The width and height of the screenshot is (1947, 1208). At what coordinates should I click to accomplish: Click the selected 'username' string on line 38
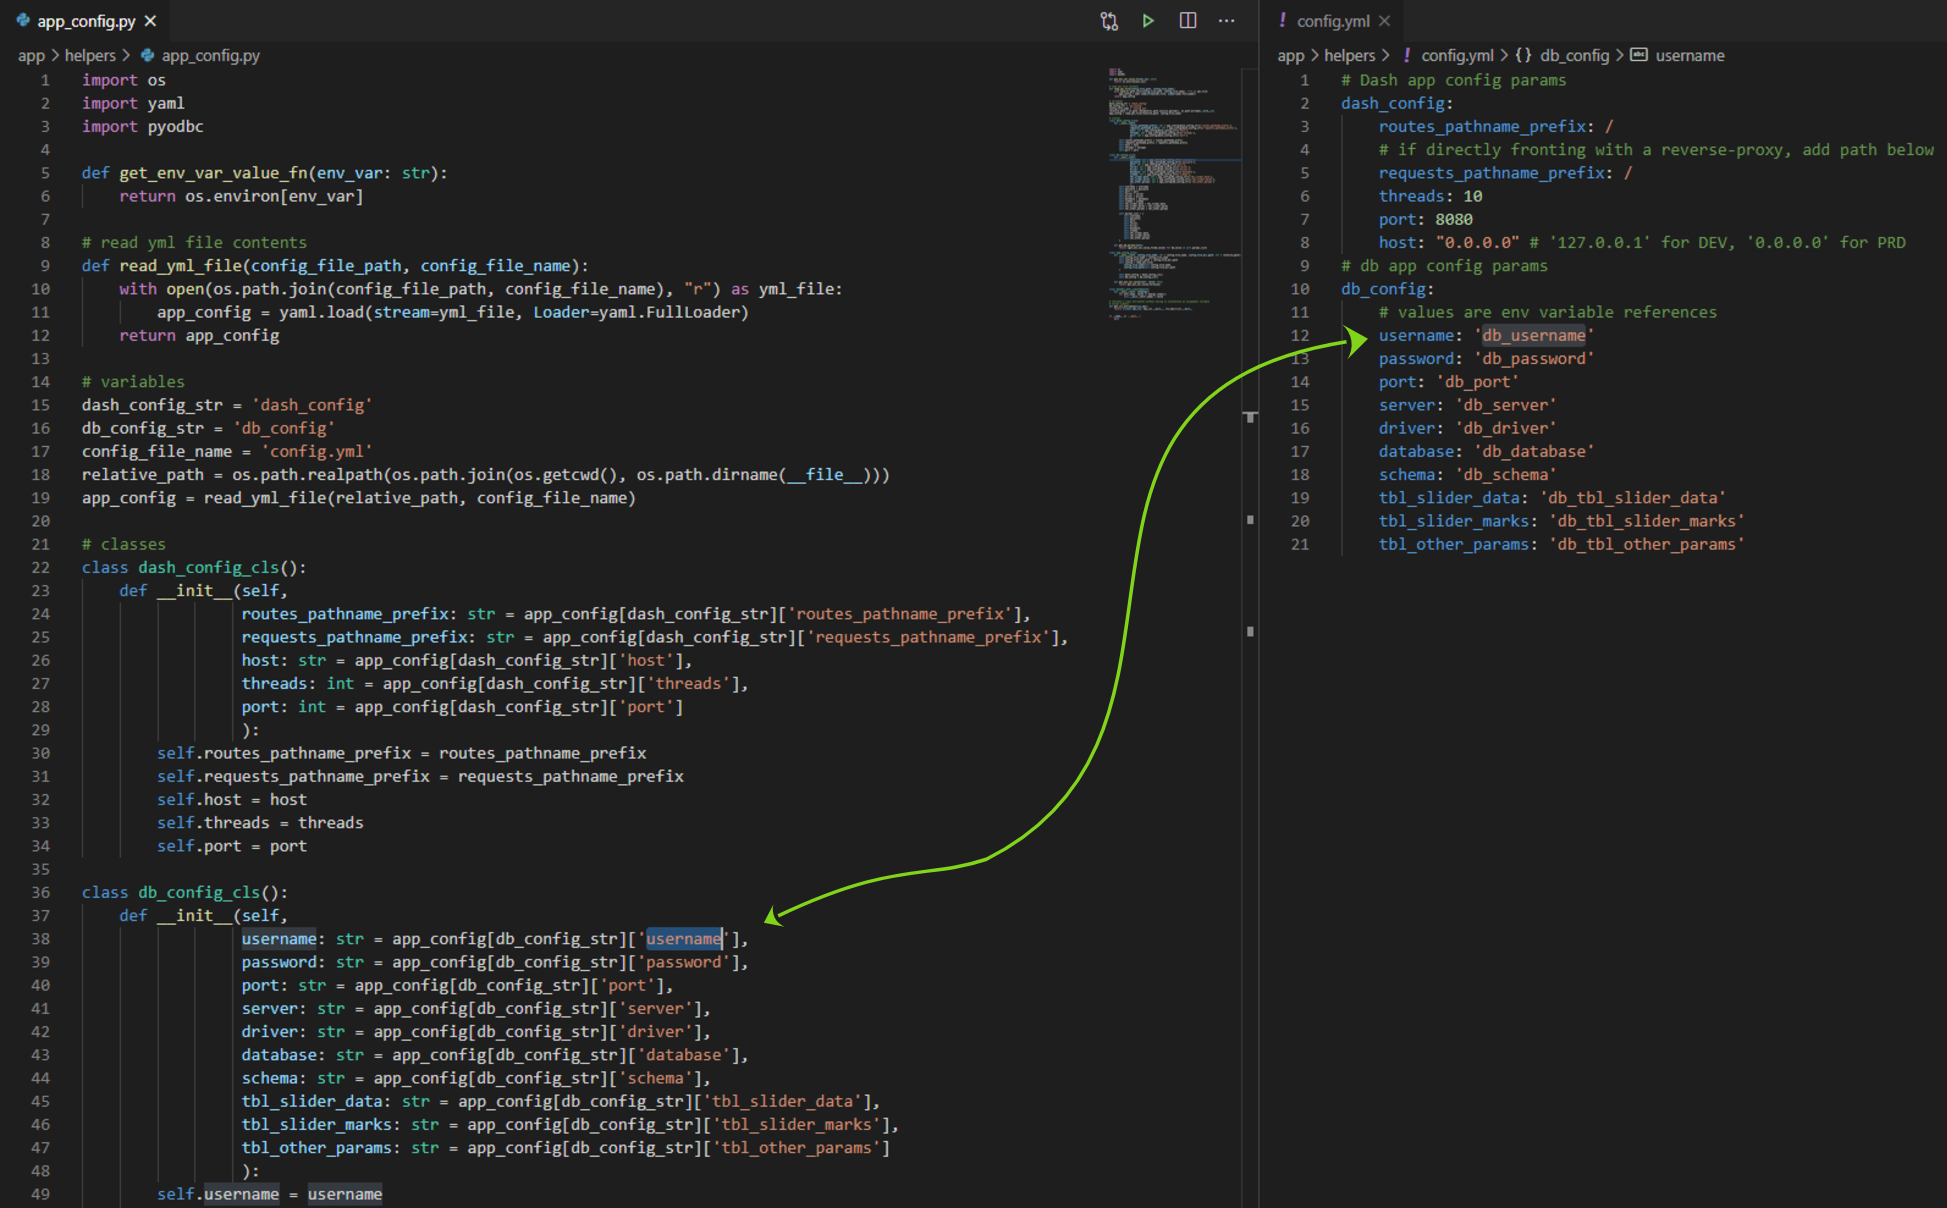[683, 939]
